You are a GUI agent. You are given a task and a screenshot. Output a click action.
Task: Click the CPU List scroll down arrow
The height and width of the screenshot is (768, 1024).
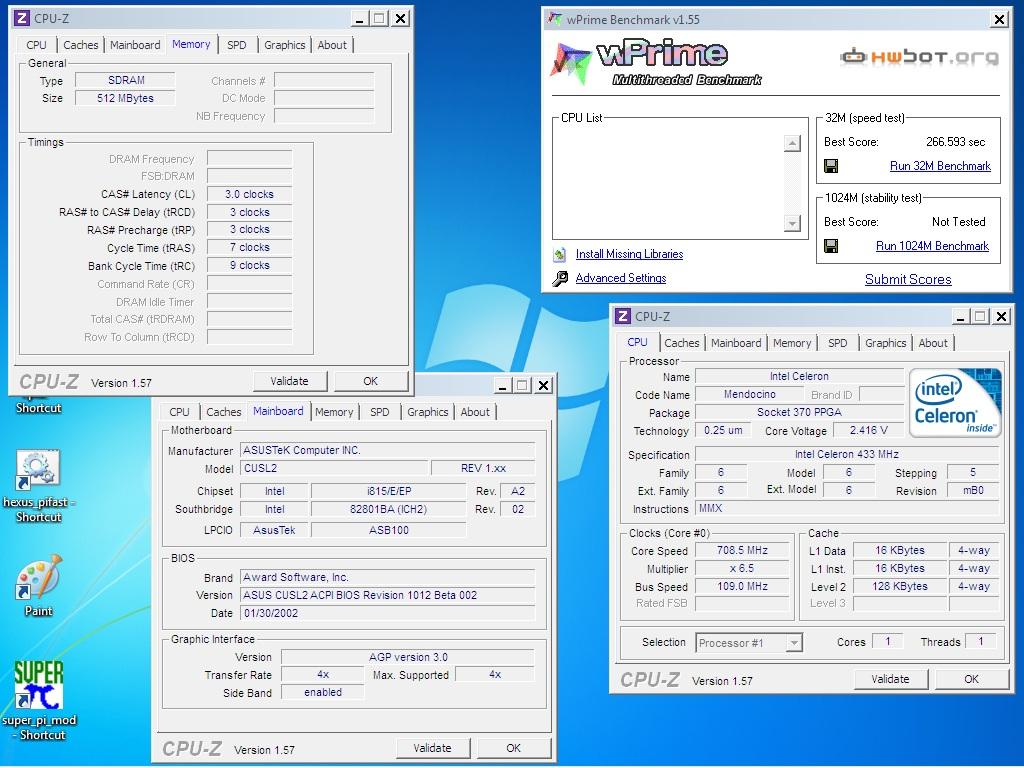click(x=792, y=223)
